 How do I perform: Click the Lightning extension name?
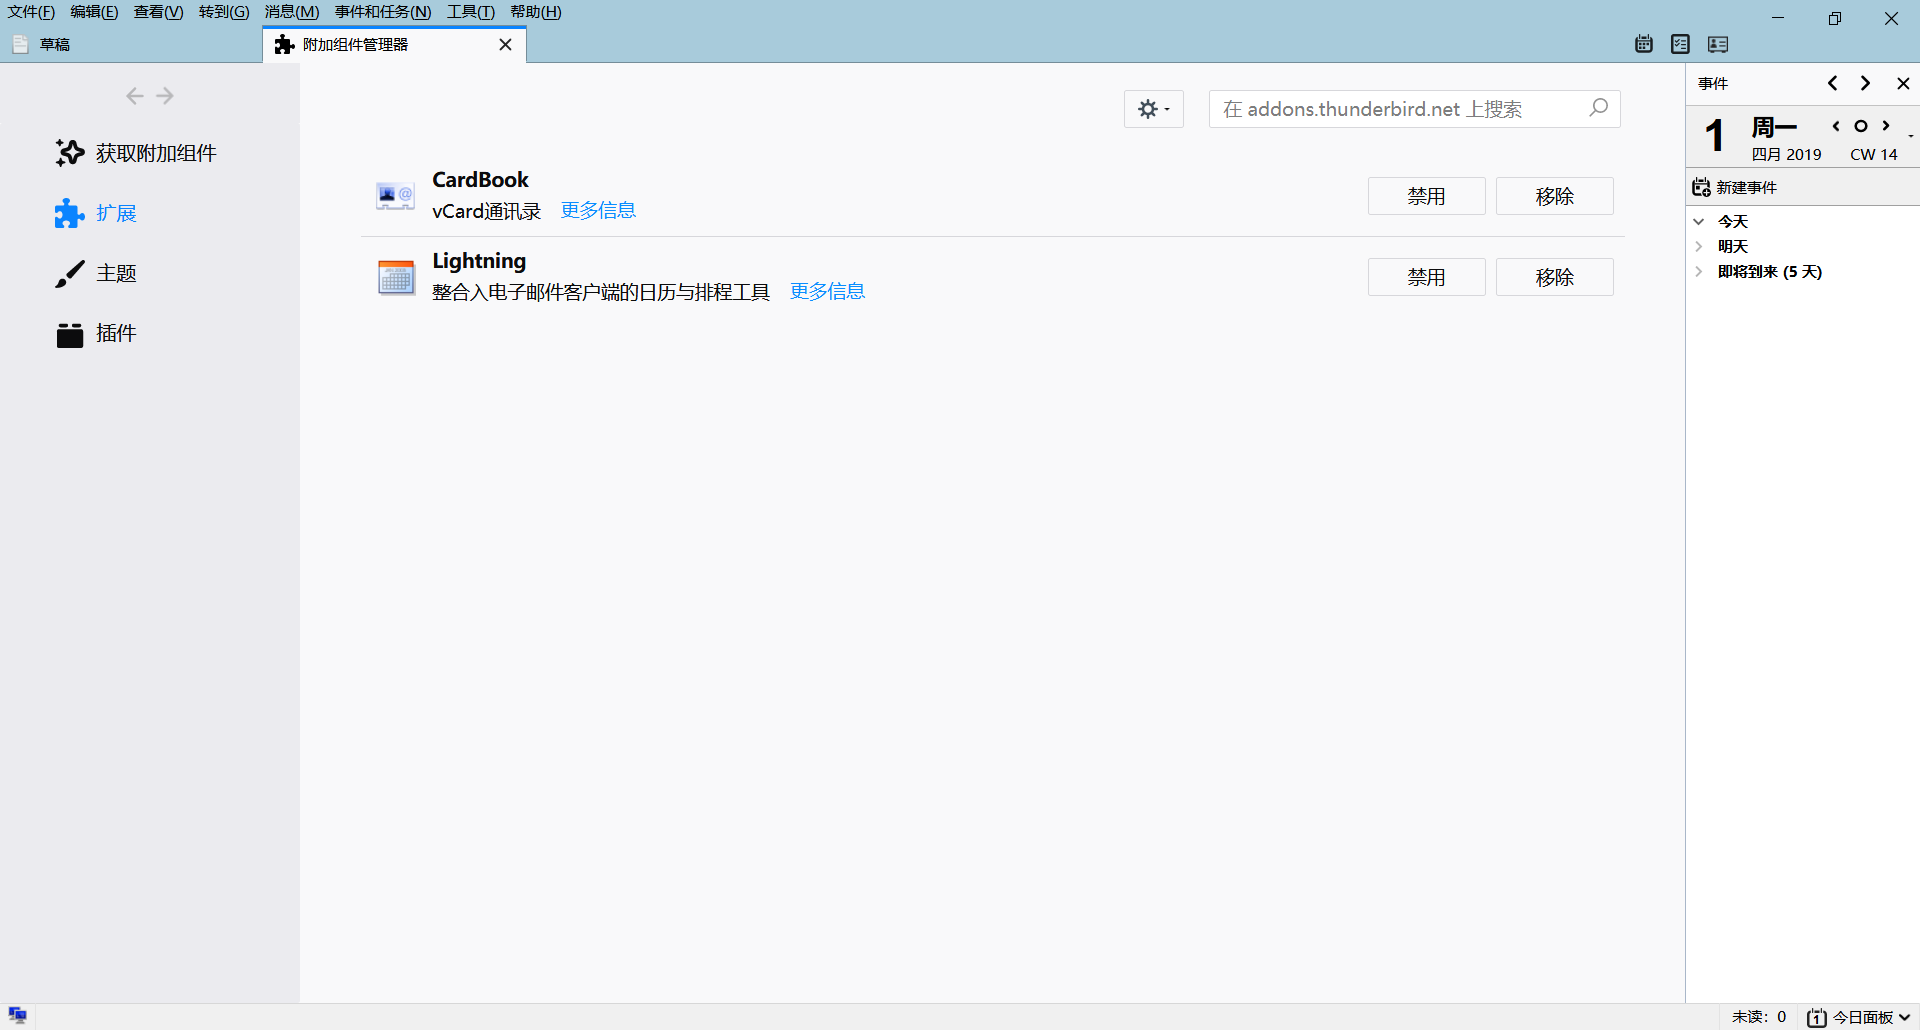(479, 261)
